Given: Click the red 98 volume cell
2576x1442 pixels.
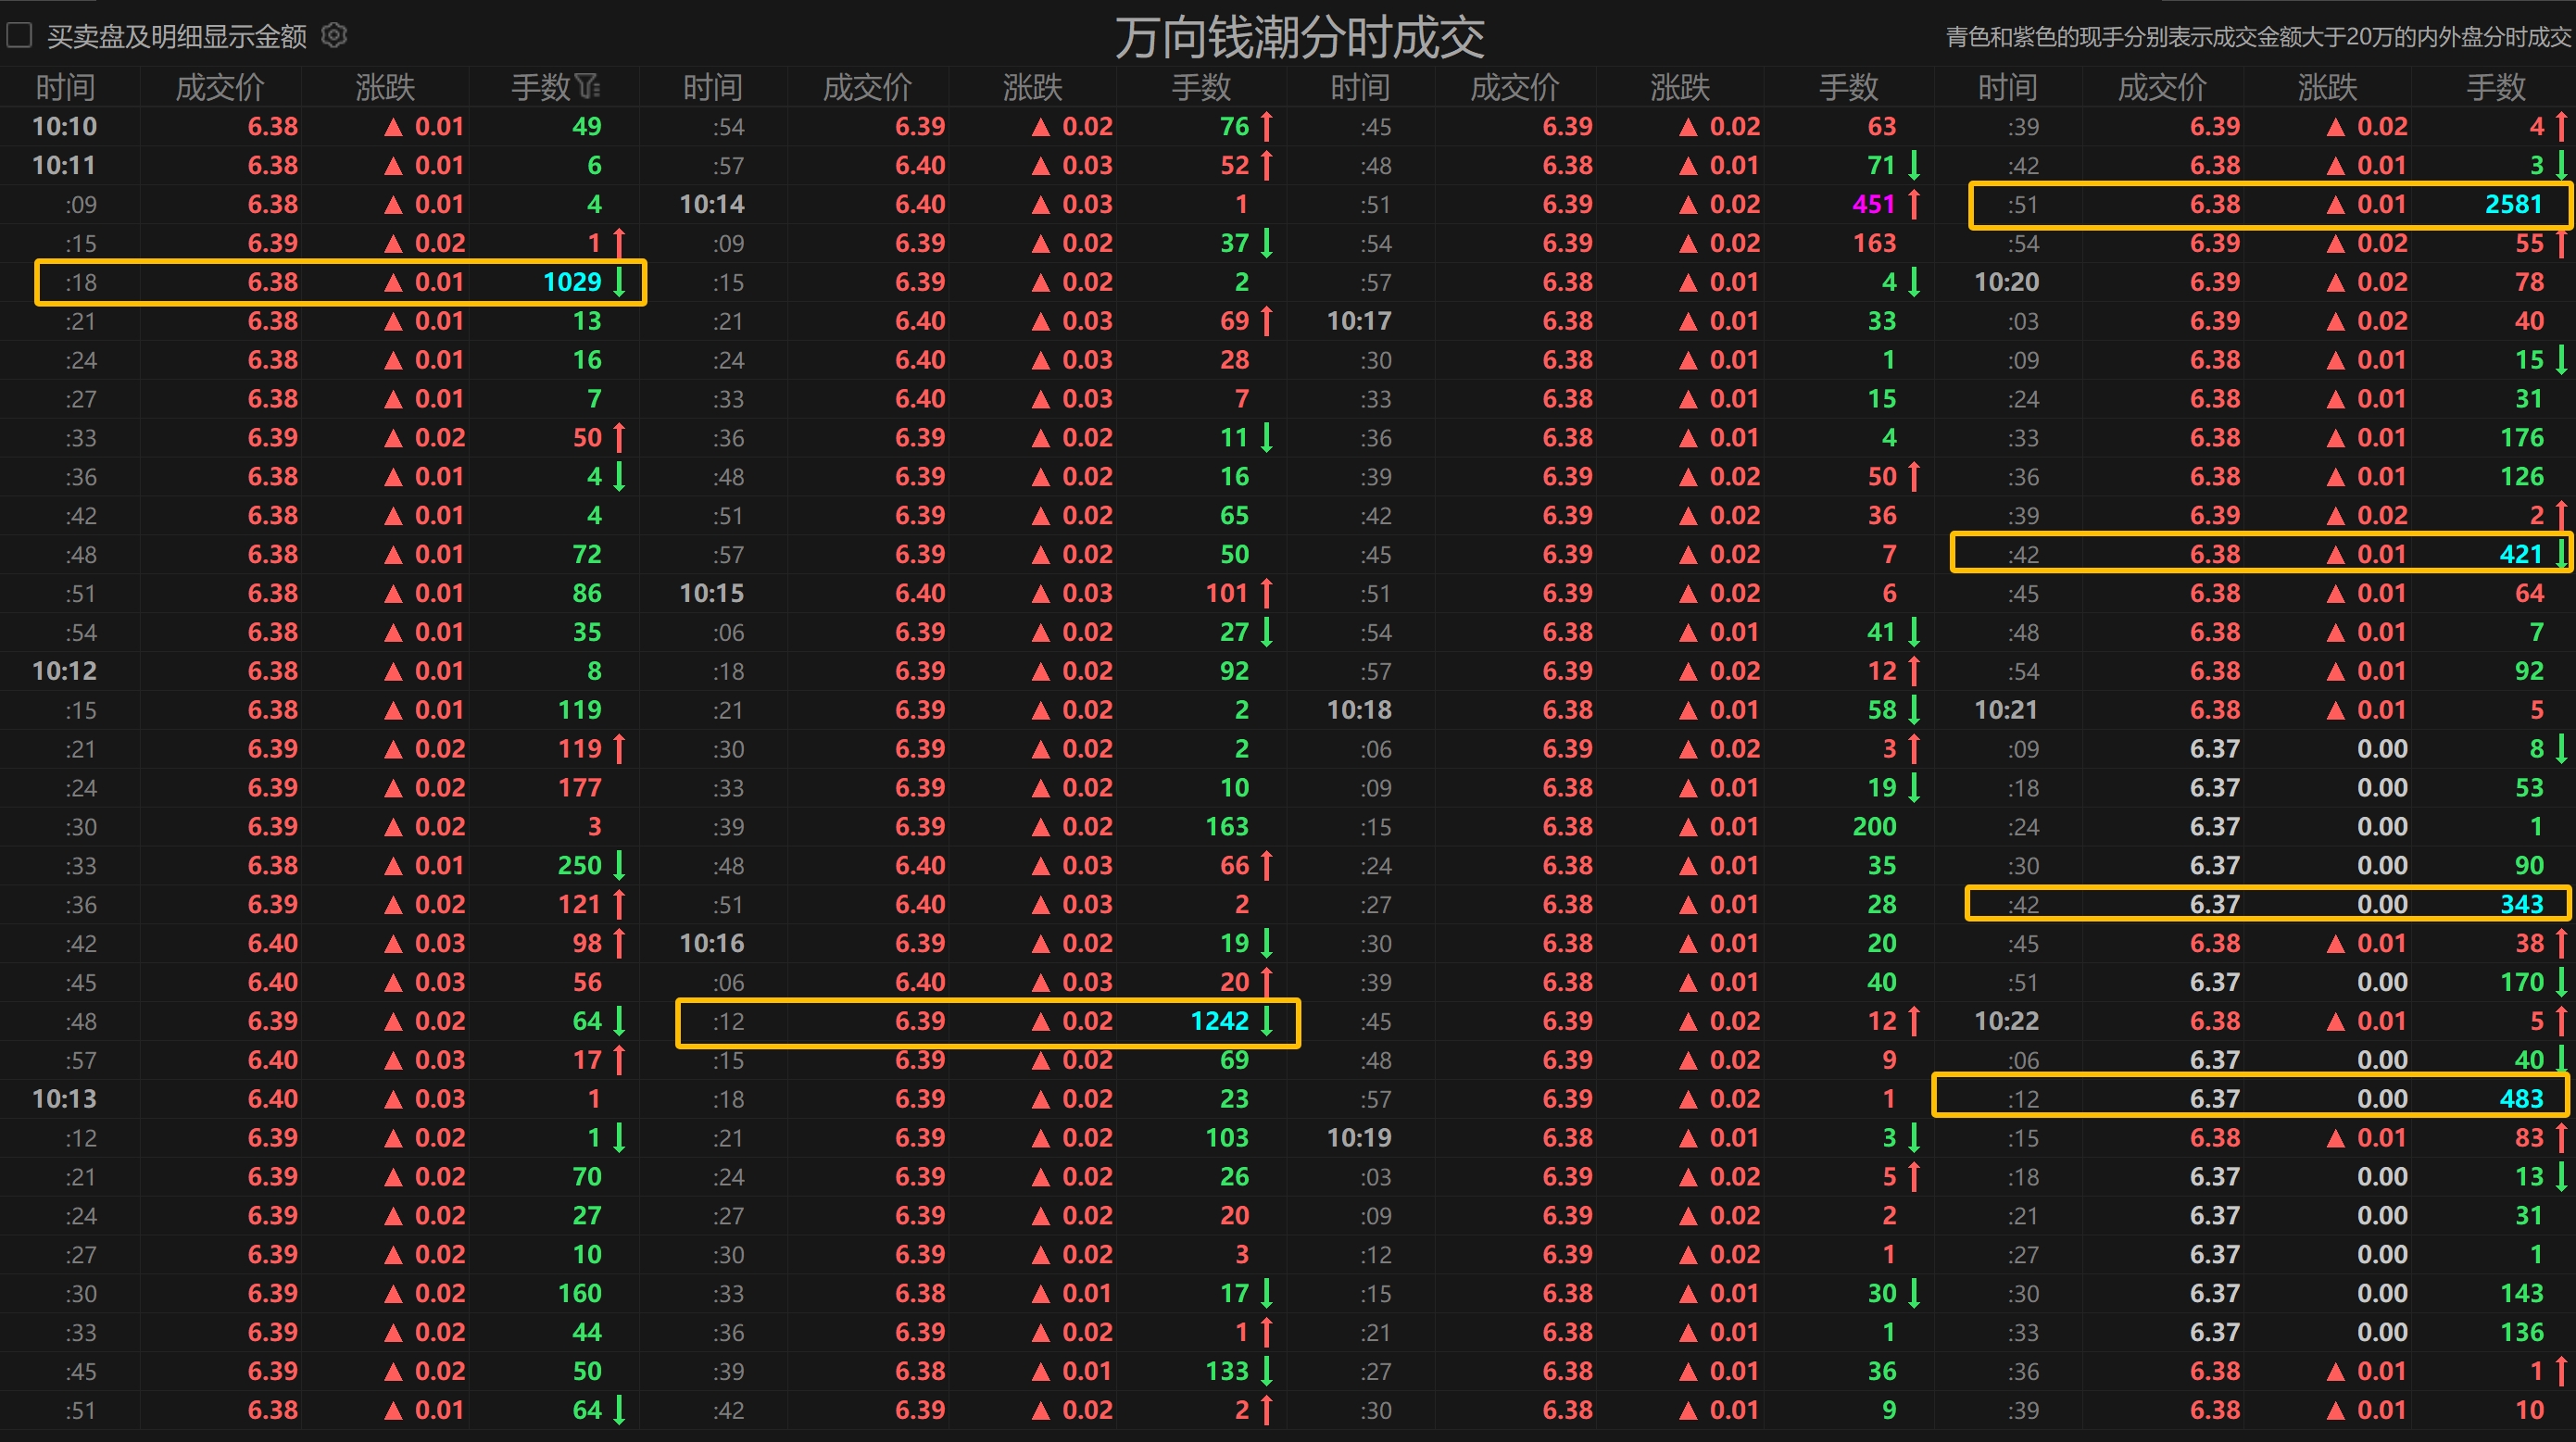Looking at the screenshot, I should (x=587, y=944).
